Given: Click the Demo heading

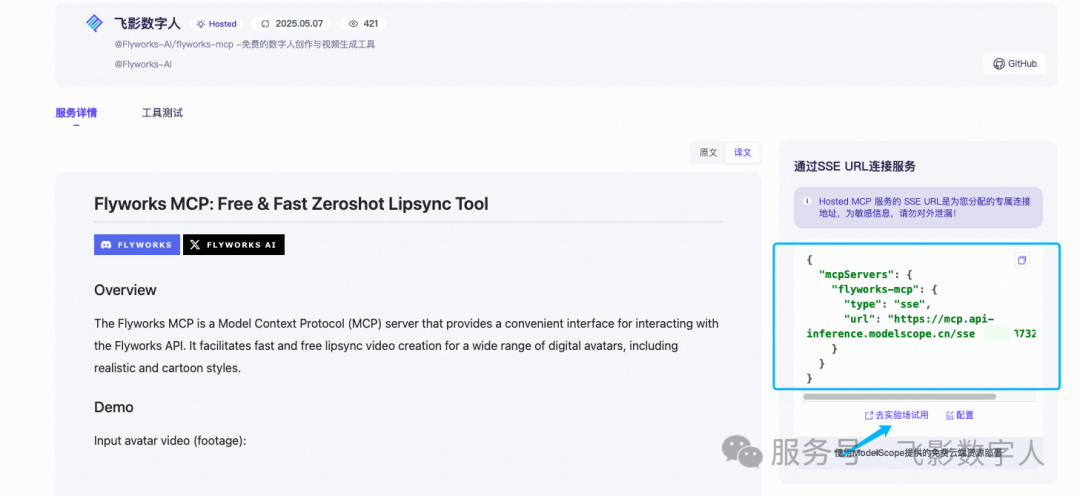Looking at the screenshot, I should pos(114,407).
